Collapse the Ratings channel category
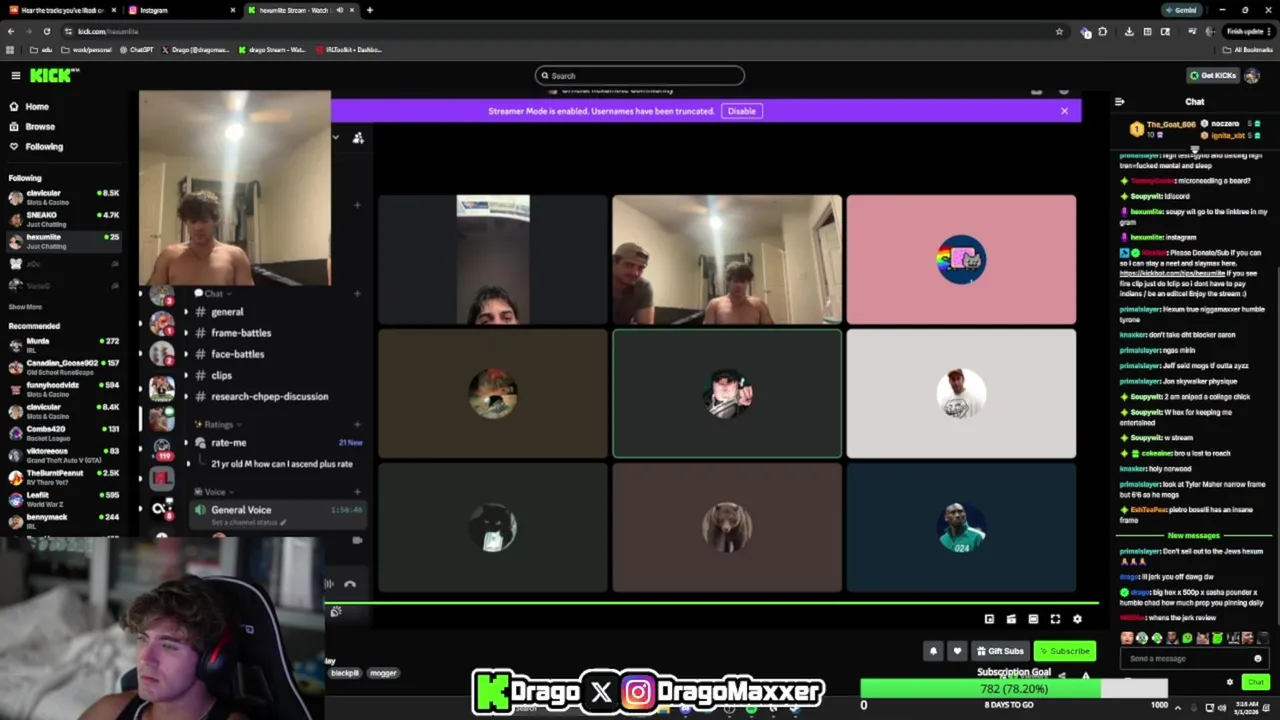Image resolution: width=1280 pixels, height=720 pixels. [x=218, y=425]
